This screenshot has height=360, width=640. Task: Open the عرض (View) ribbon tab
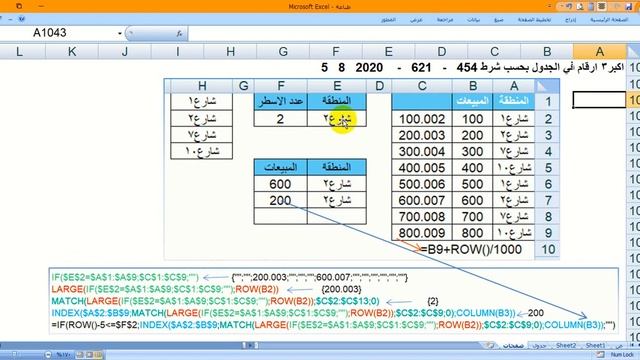coord(416,20)
